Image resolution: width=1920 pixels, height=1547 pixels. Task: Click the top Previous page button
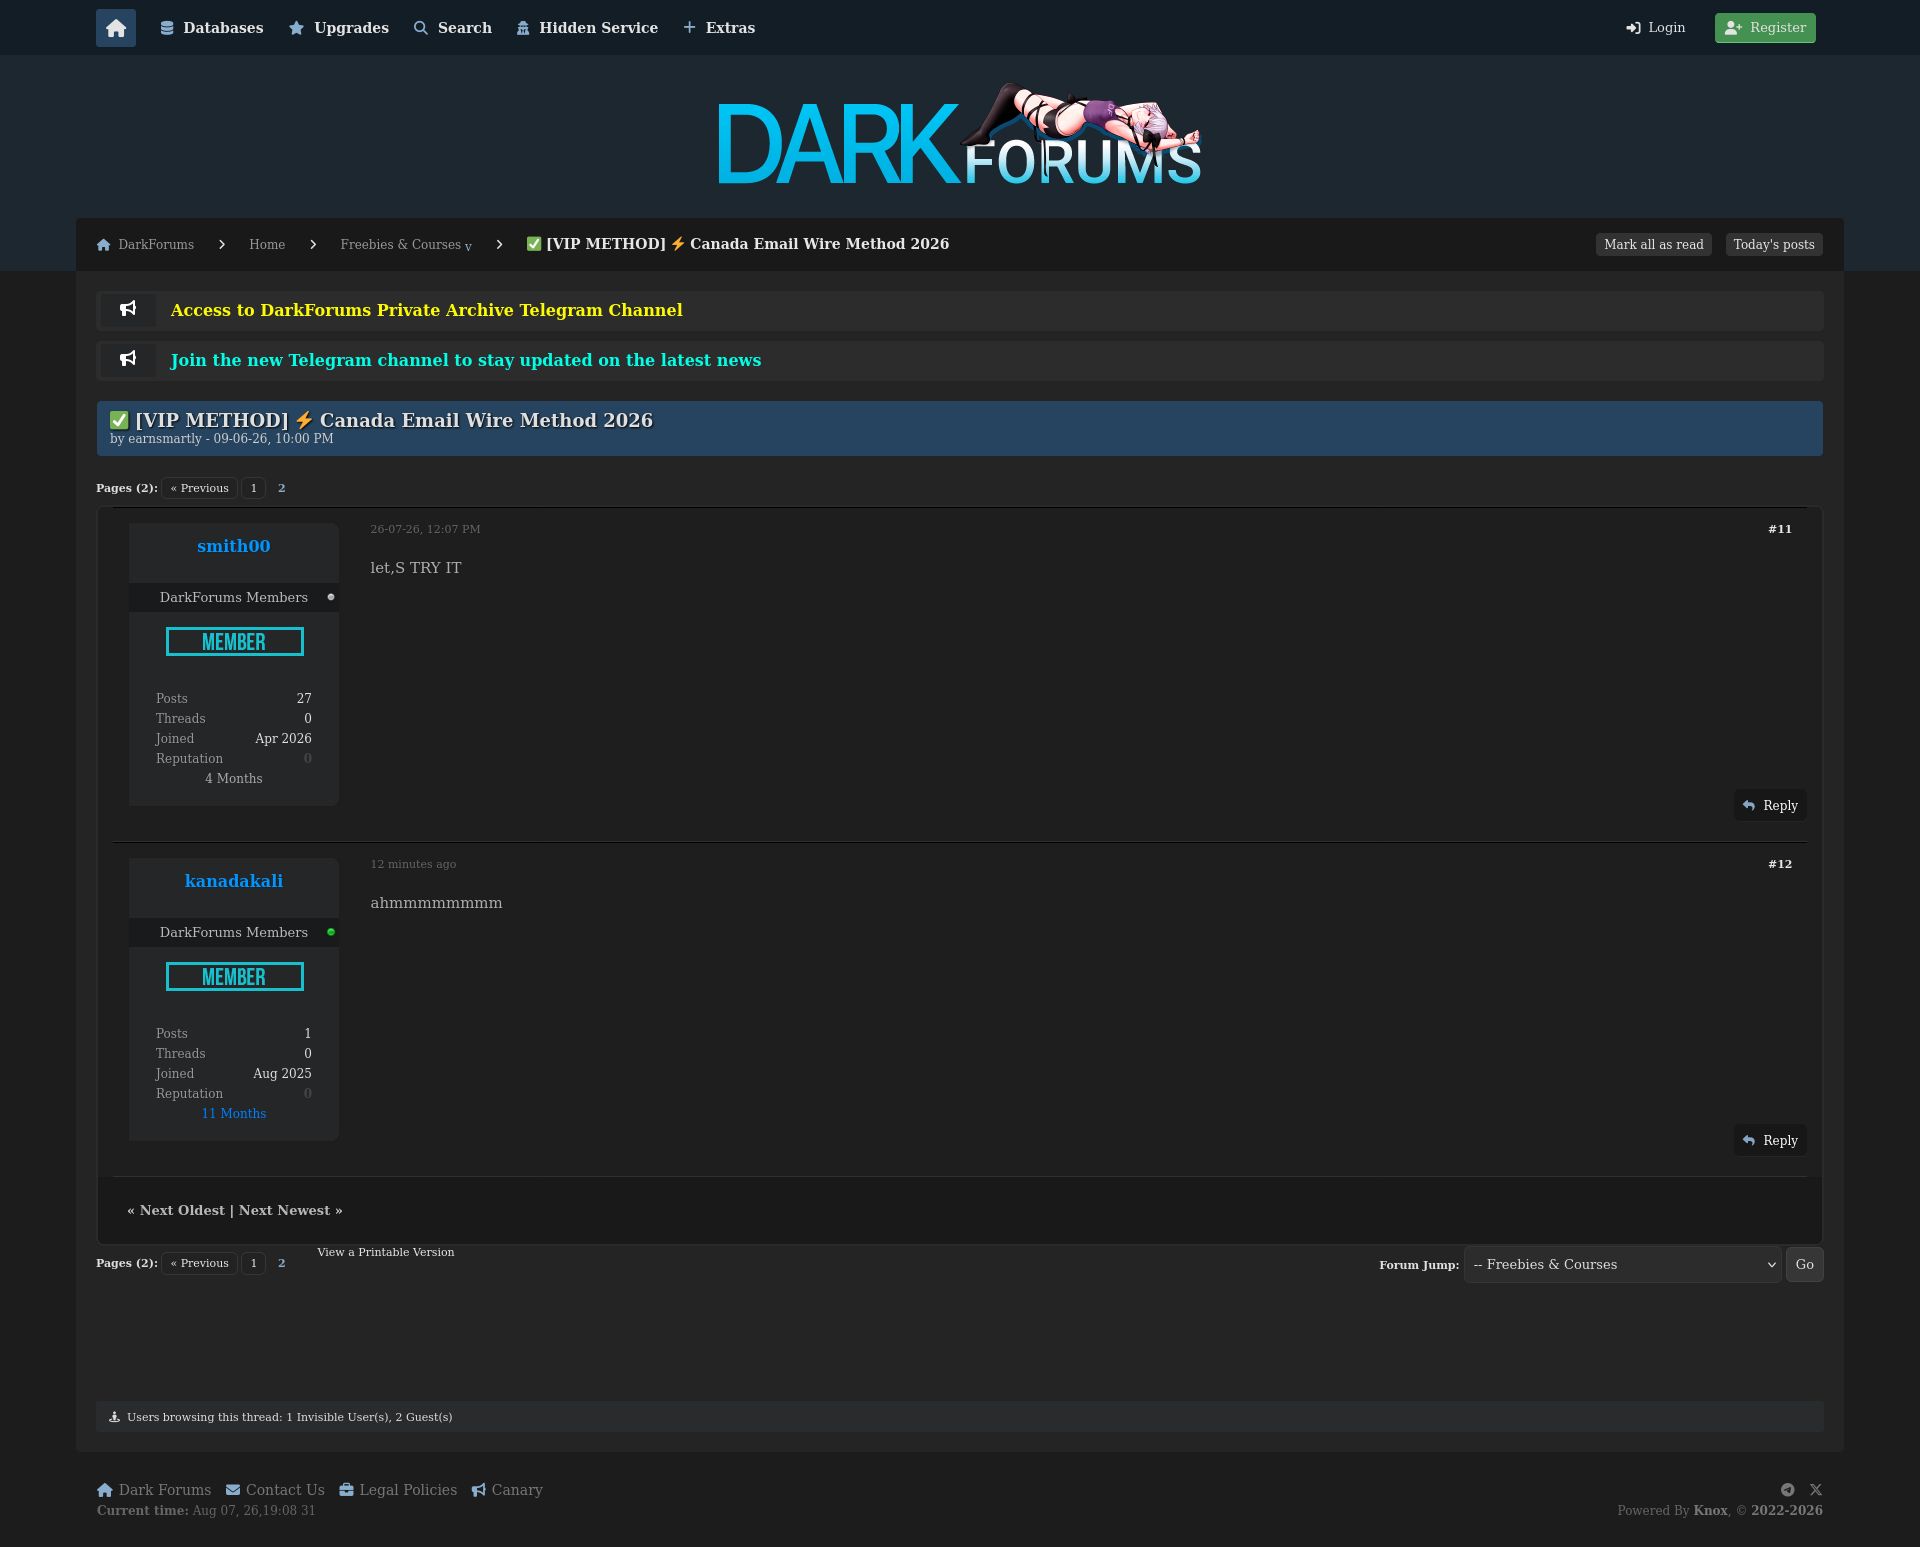pyautogui.click(x=200, y=488)
